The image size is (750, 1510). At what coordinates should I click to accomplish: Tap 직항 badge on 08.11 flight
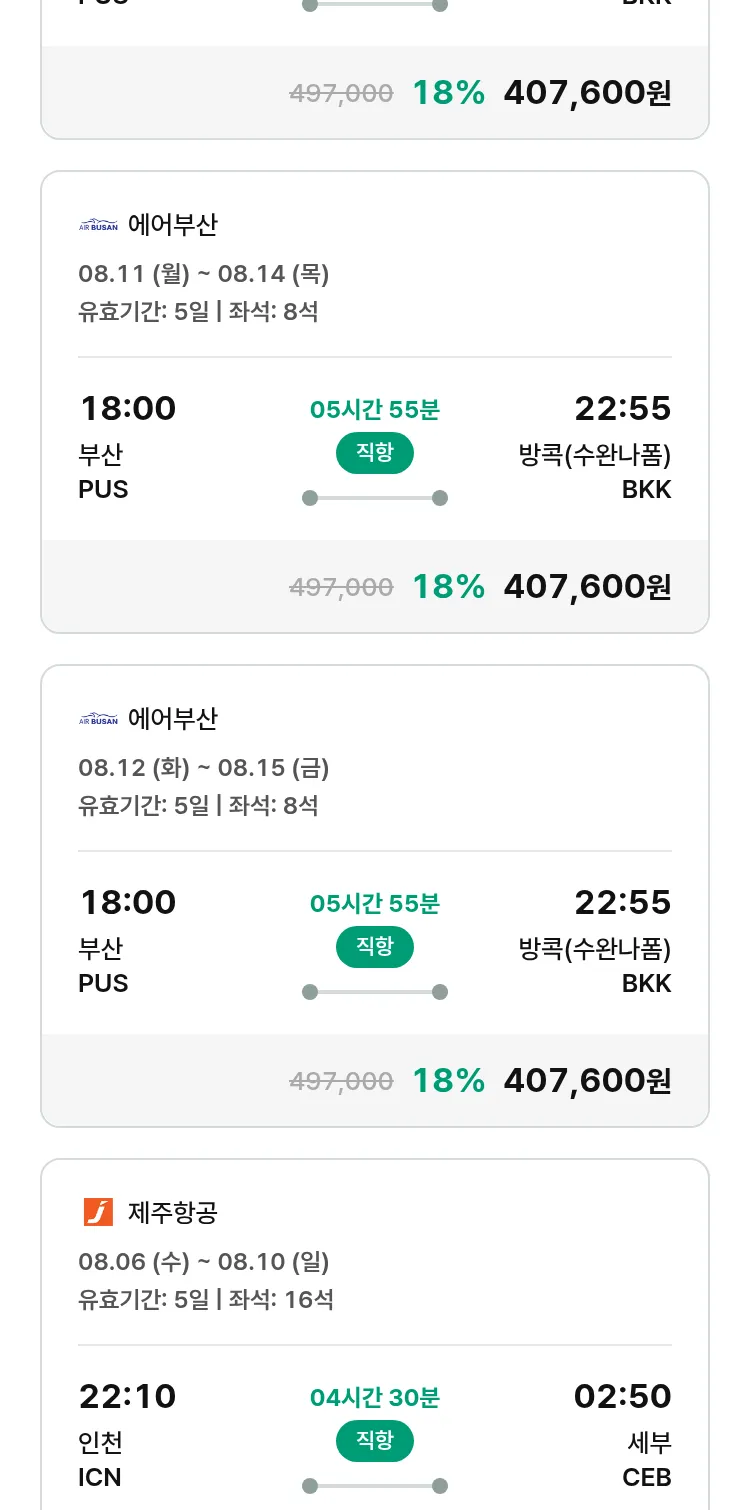point(374,453)
